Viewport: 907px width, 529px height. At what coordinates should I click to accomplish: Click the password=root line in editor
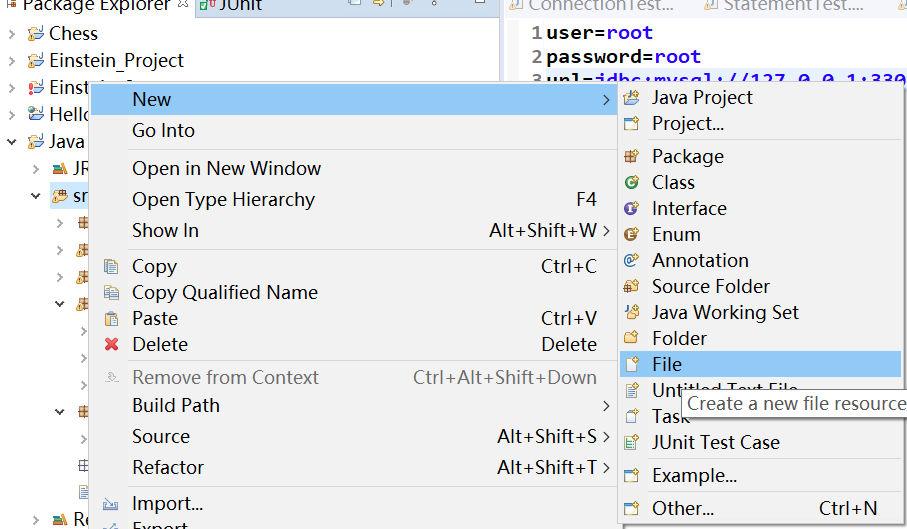point(624,57)
